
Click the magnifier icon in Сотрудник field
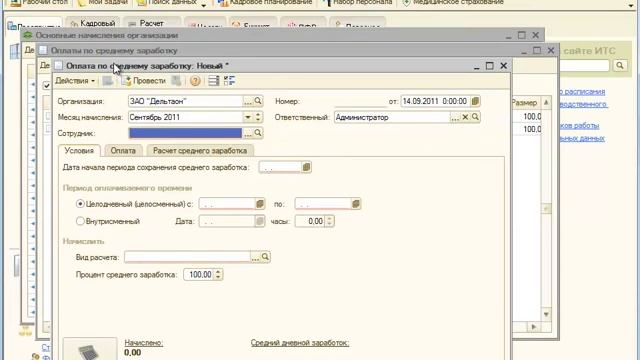[x=258, y=133]
